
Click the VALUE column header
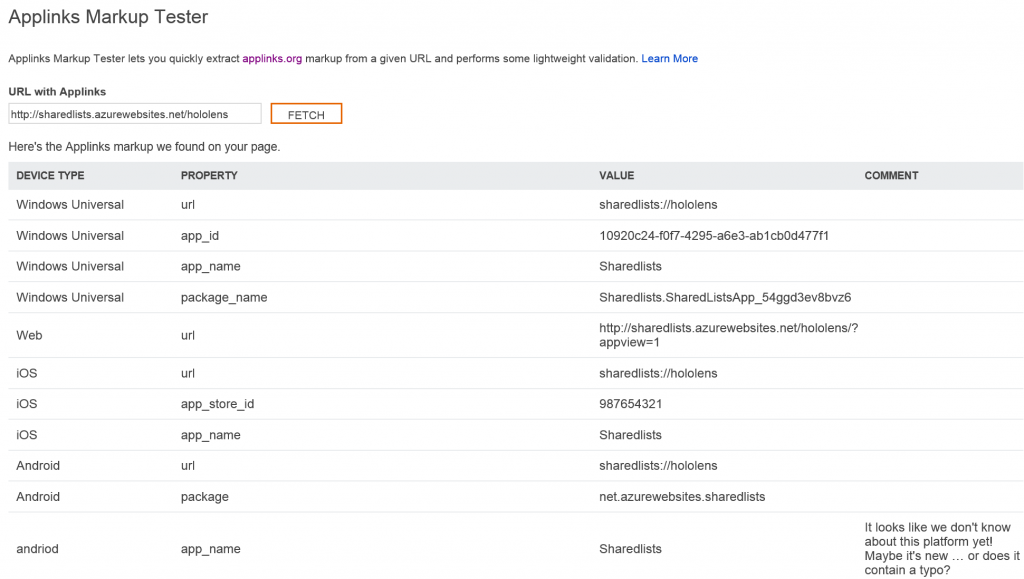pyautogui.click(x=616, y=176)
